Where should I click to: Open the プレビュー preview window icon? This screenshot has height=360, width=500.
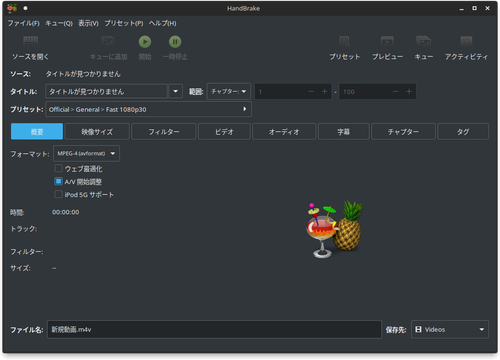[x=387, y=41]
